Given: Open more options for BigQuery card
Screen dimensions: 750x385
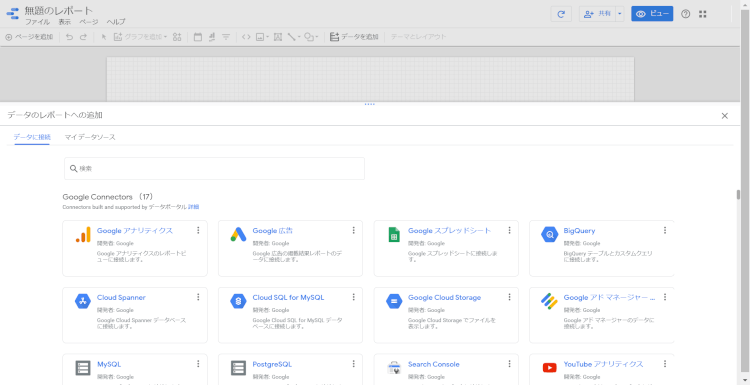Looking at the screenshot, I should click(x=665, y=231).
